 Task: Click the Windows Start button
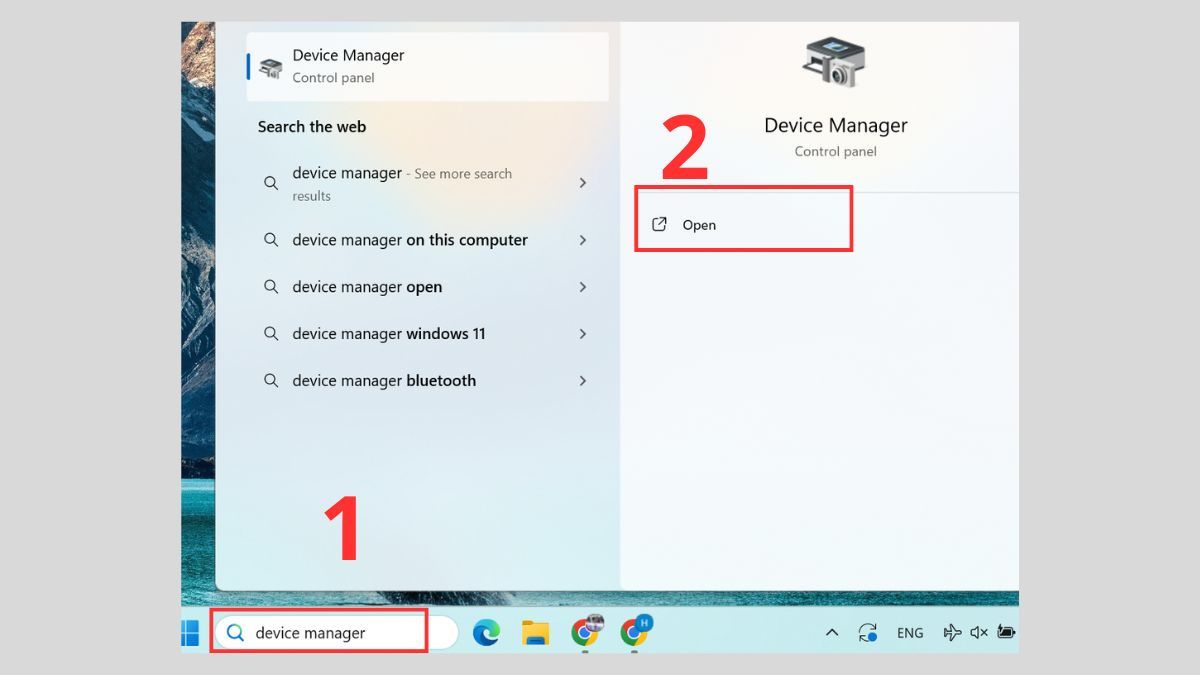click(190, 632)
